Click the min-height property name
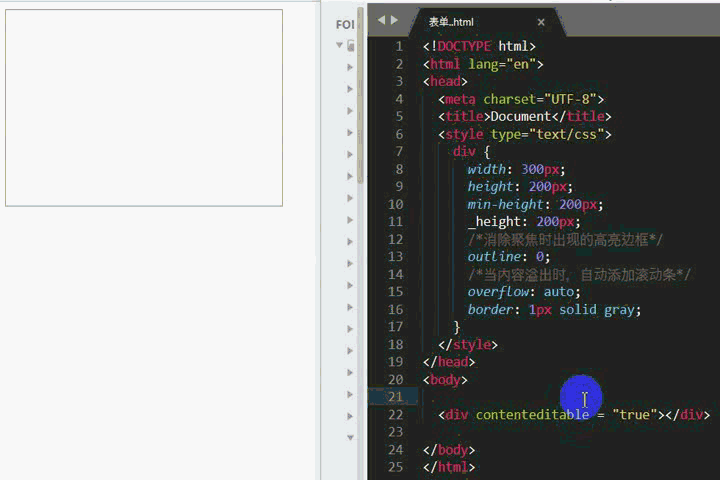Screen dimensions: 720x480 pos(505,204)
